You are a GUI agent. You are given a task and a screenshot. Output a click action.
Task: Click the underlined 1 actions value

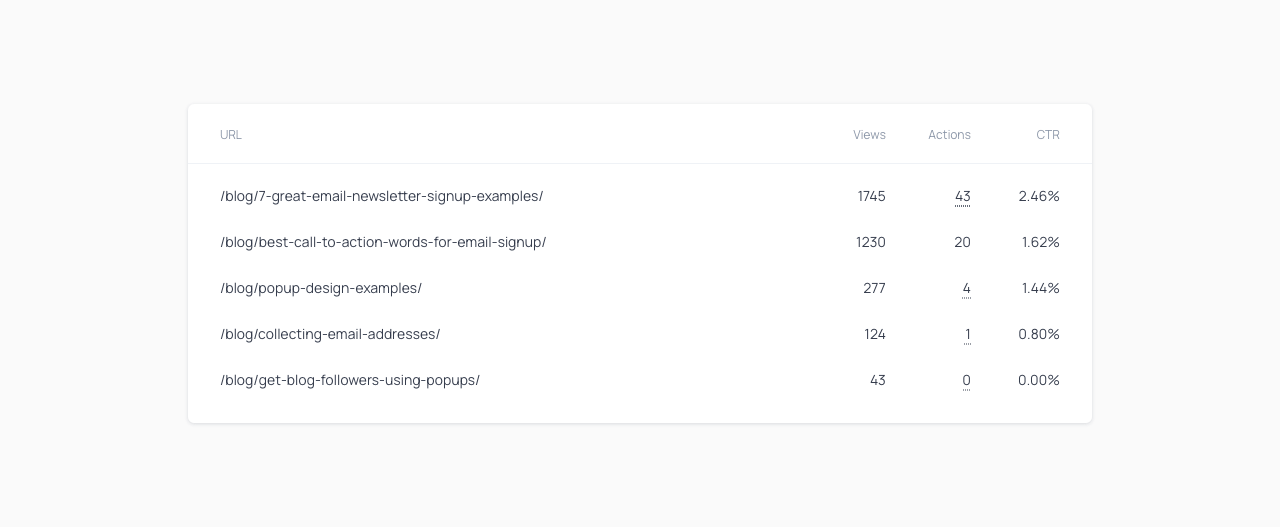(967, 334)
